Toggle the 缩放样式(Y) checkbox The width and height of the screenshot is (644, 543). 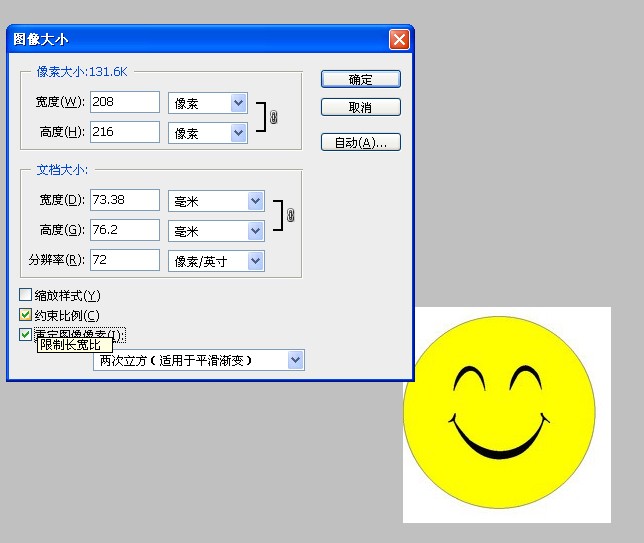tap(25, 295)
